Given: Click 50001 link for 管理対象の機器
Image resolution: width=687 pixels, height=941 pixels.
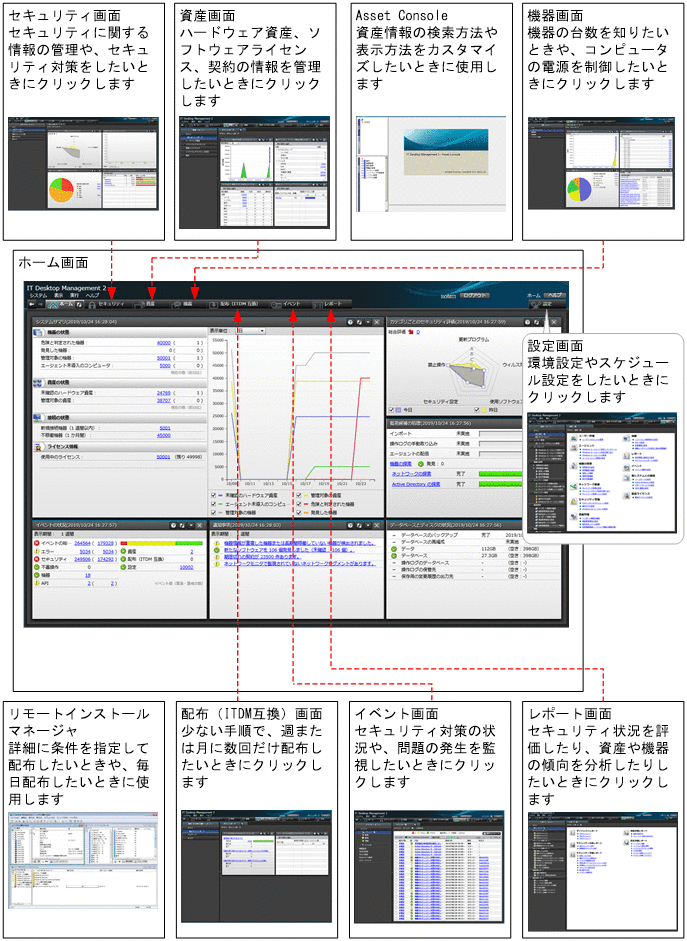Looking at the screenshot, I should (x=164, y=358).
